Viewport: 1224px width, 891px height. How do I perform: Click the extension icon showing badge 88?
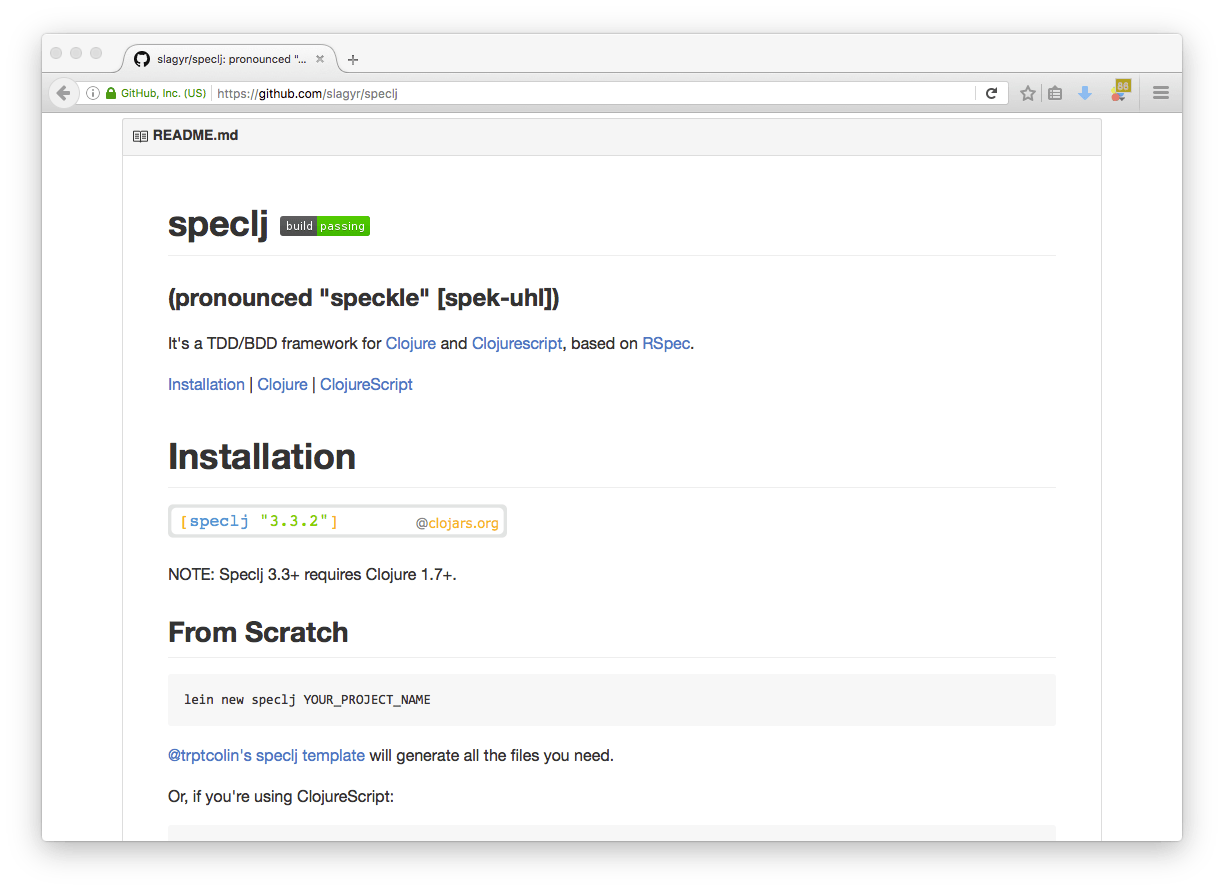(1120, 91)
